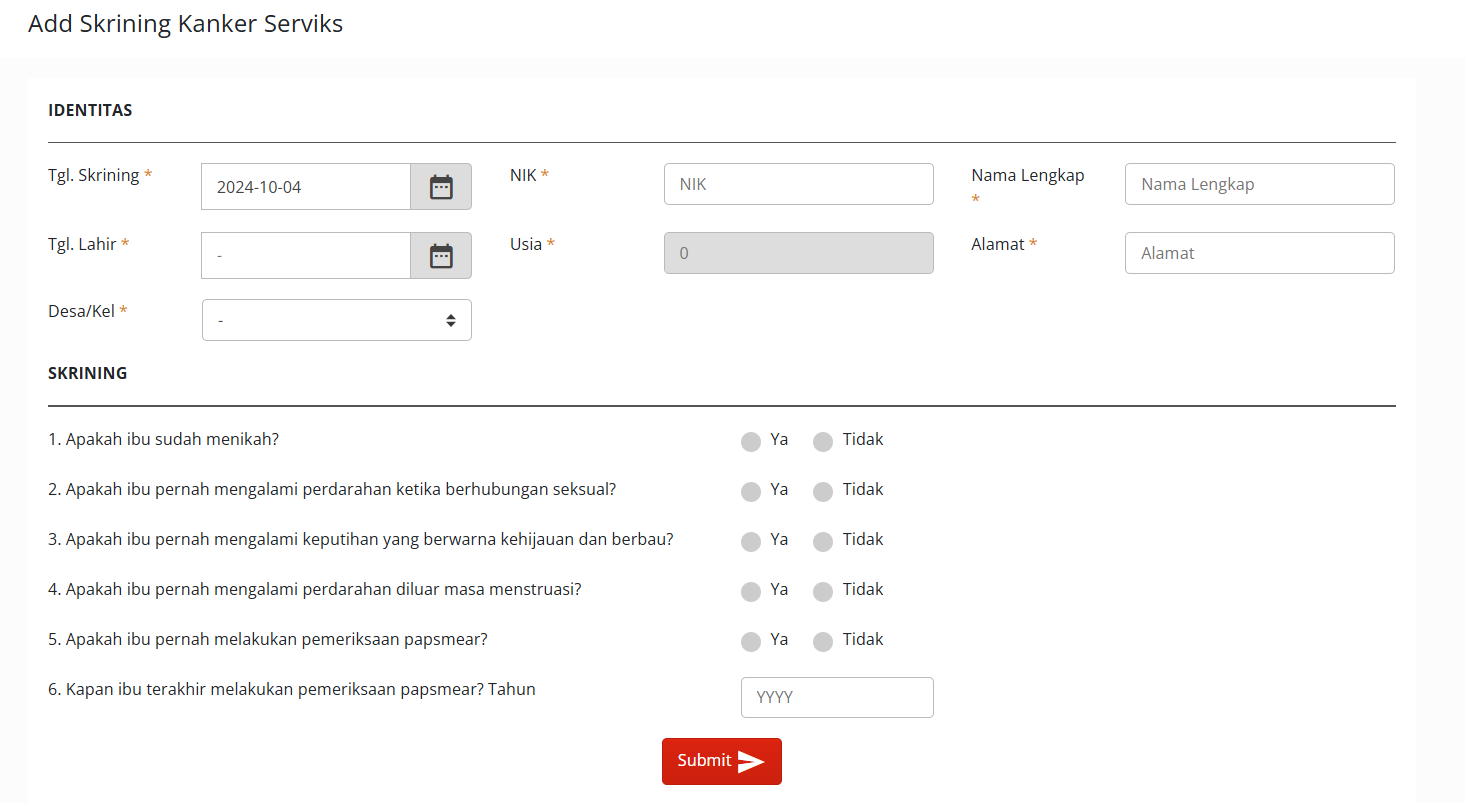Focus the Nama Lengkap input field
This screenshot has height=803, width=1465.
1260,184
